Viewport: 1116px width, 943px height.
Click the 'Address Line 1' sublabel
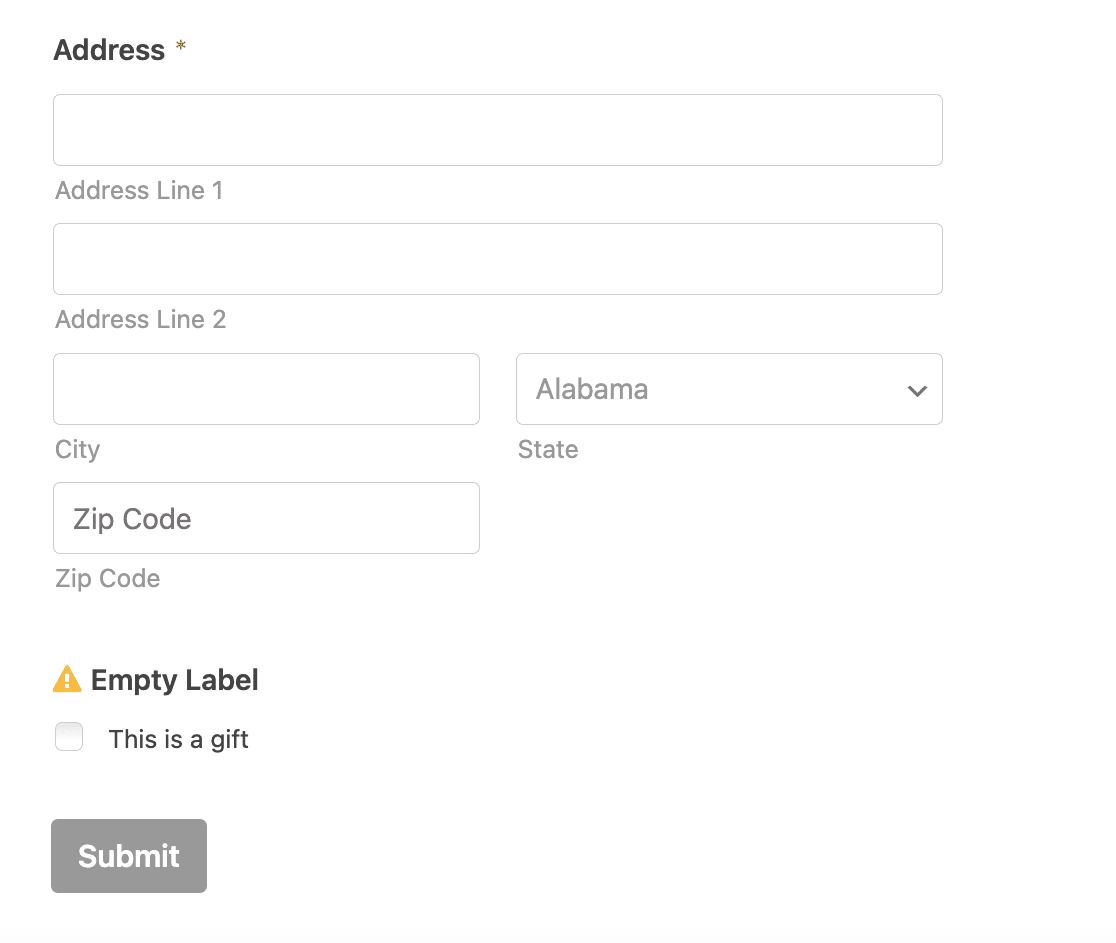point(140,190)
